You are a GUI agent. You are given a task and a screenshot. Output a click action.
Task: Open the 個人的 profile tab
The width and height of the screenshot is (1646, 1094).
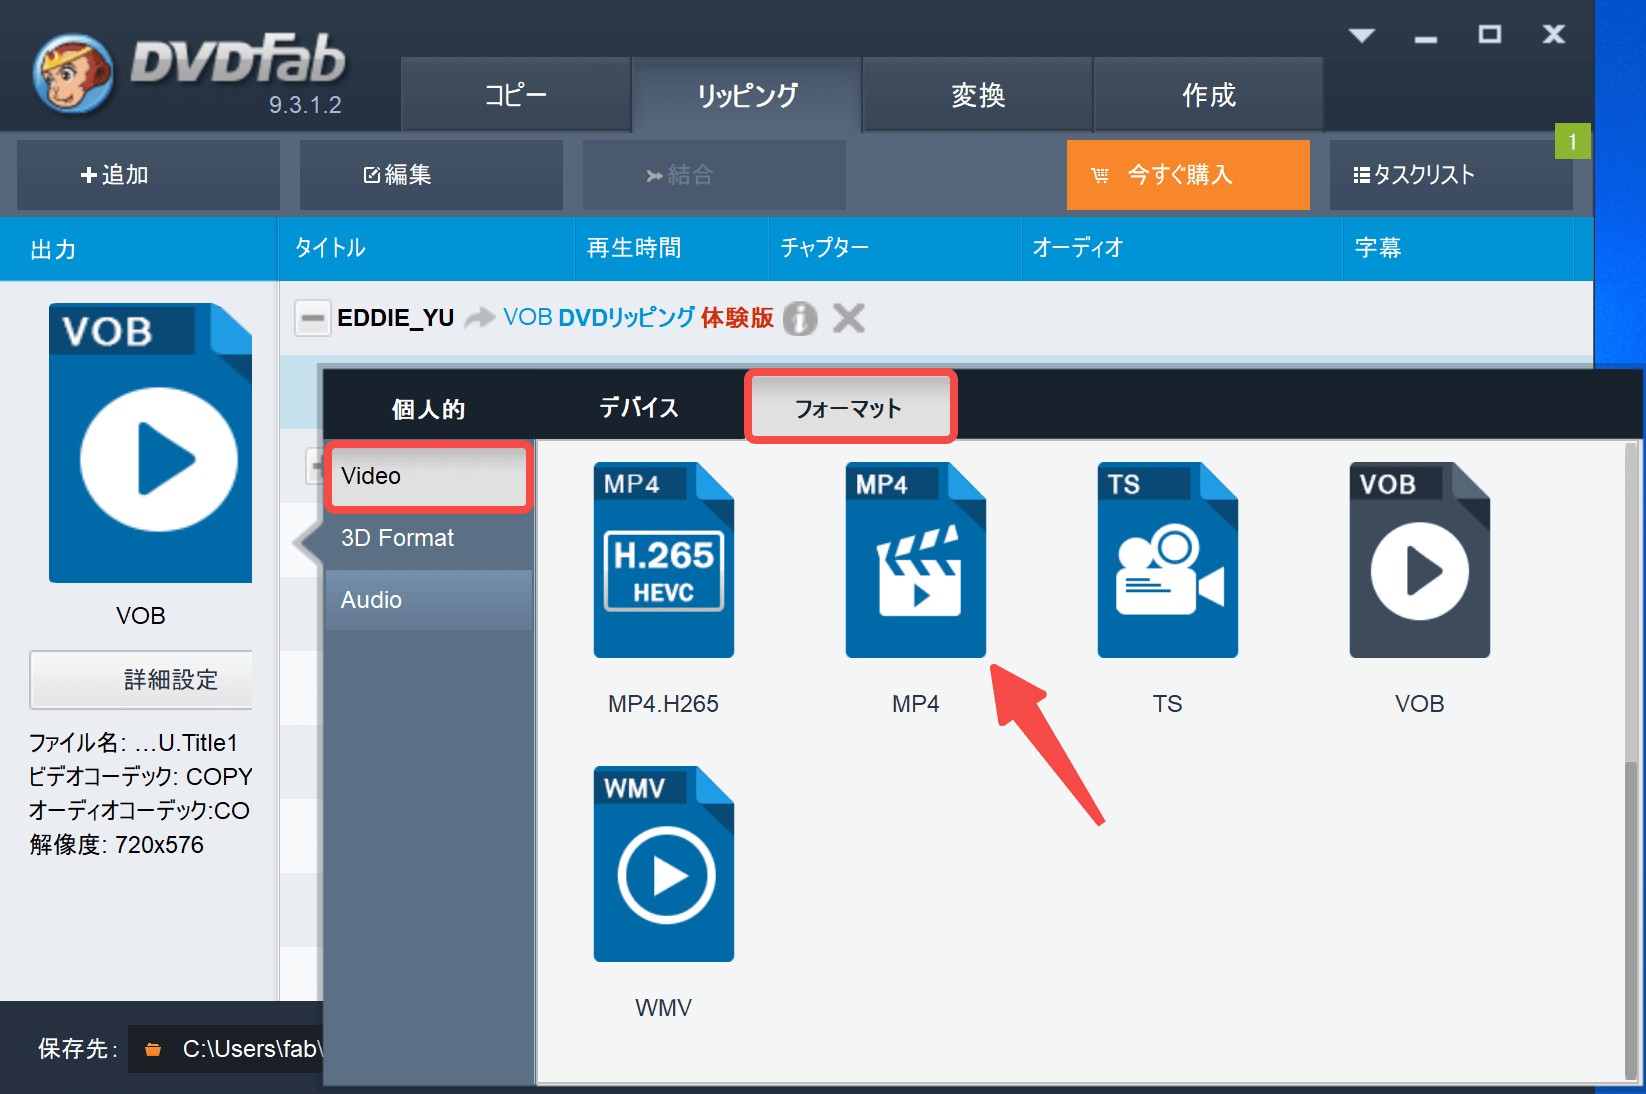click(429, 408)
